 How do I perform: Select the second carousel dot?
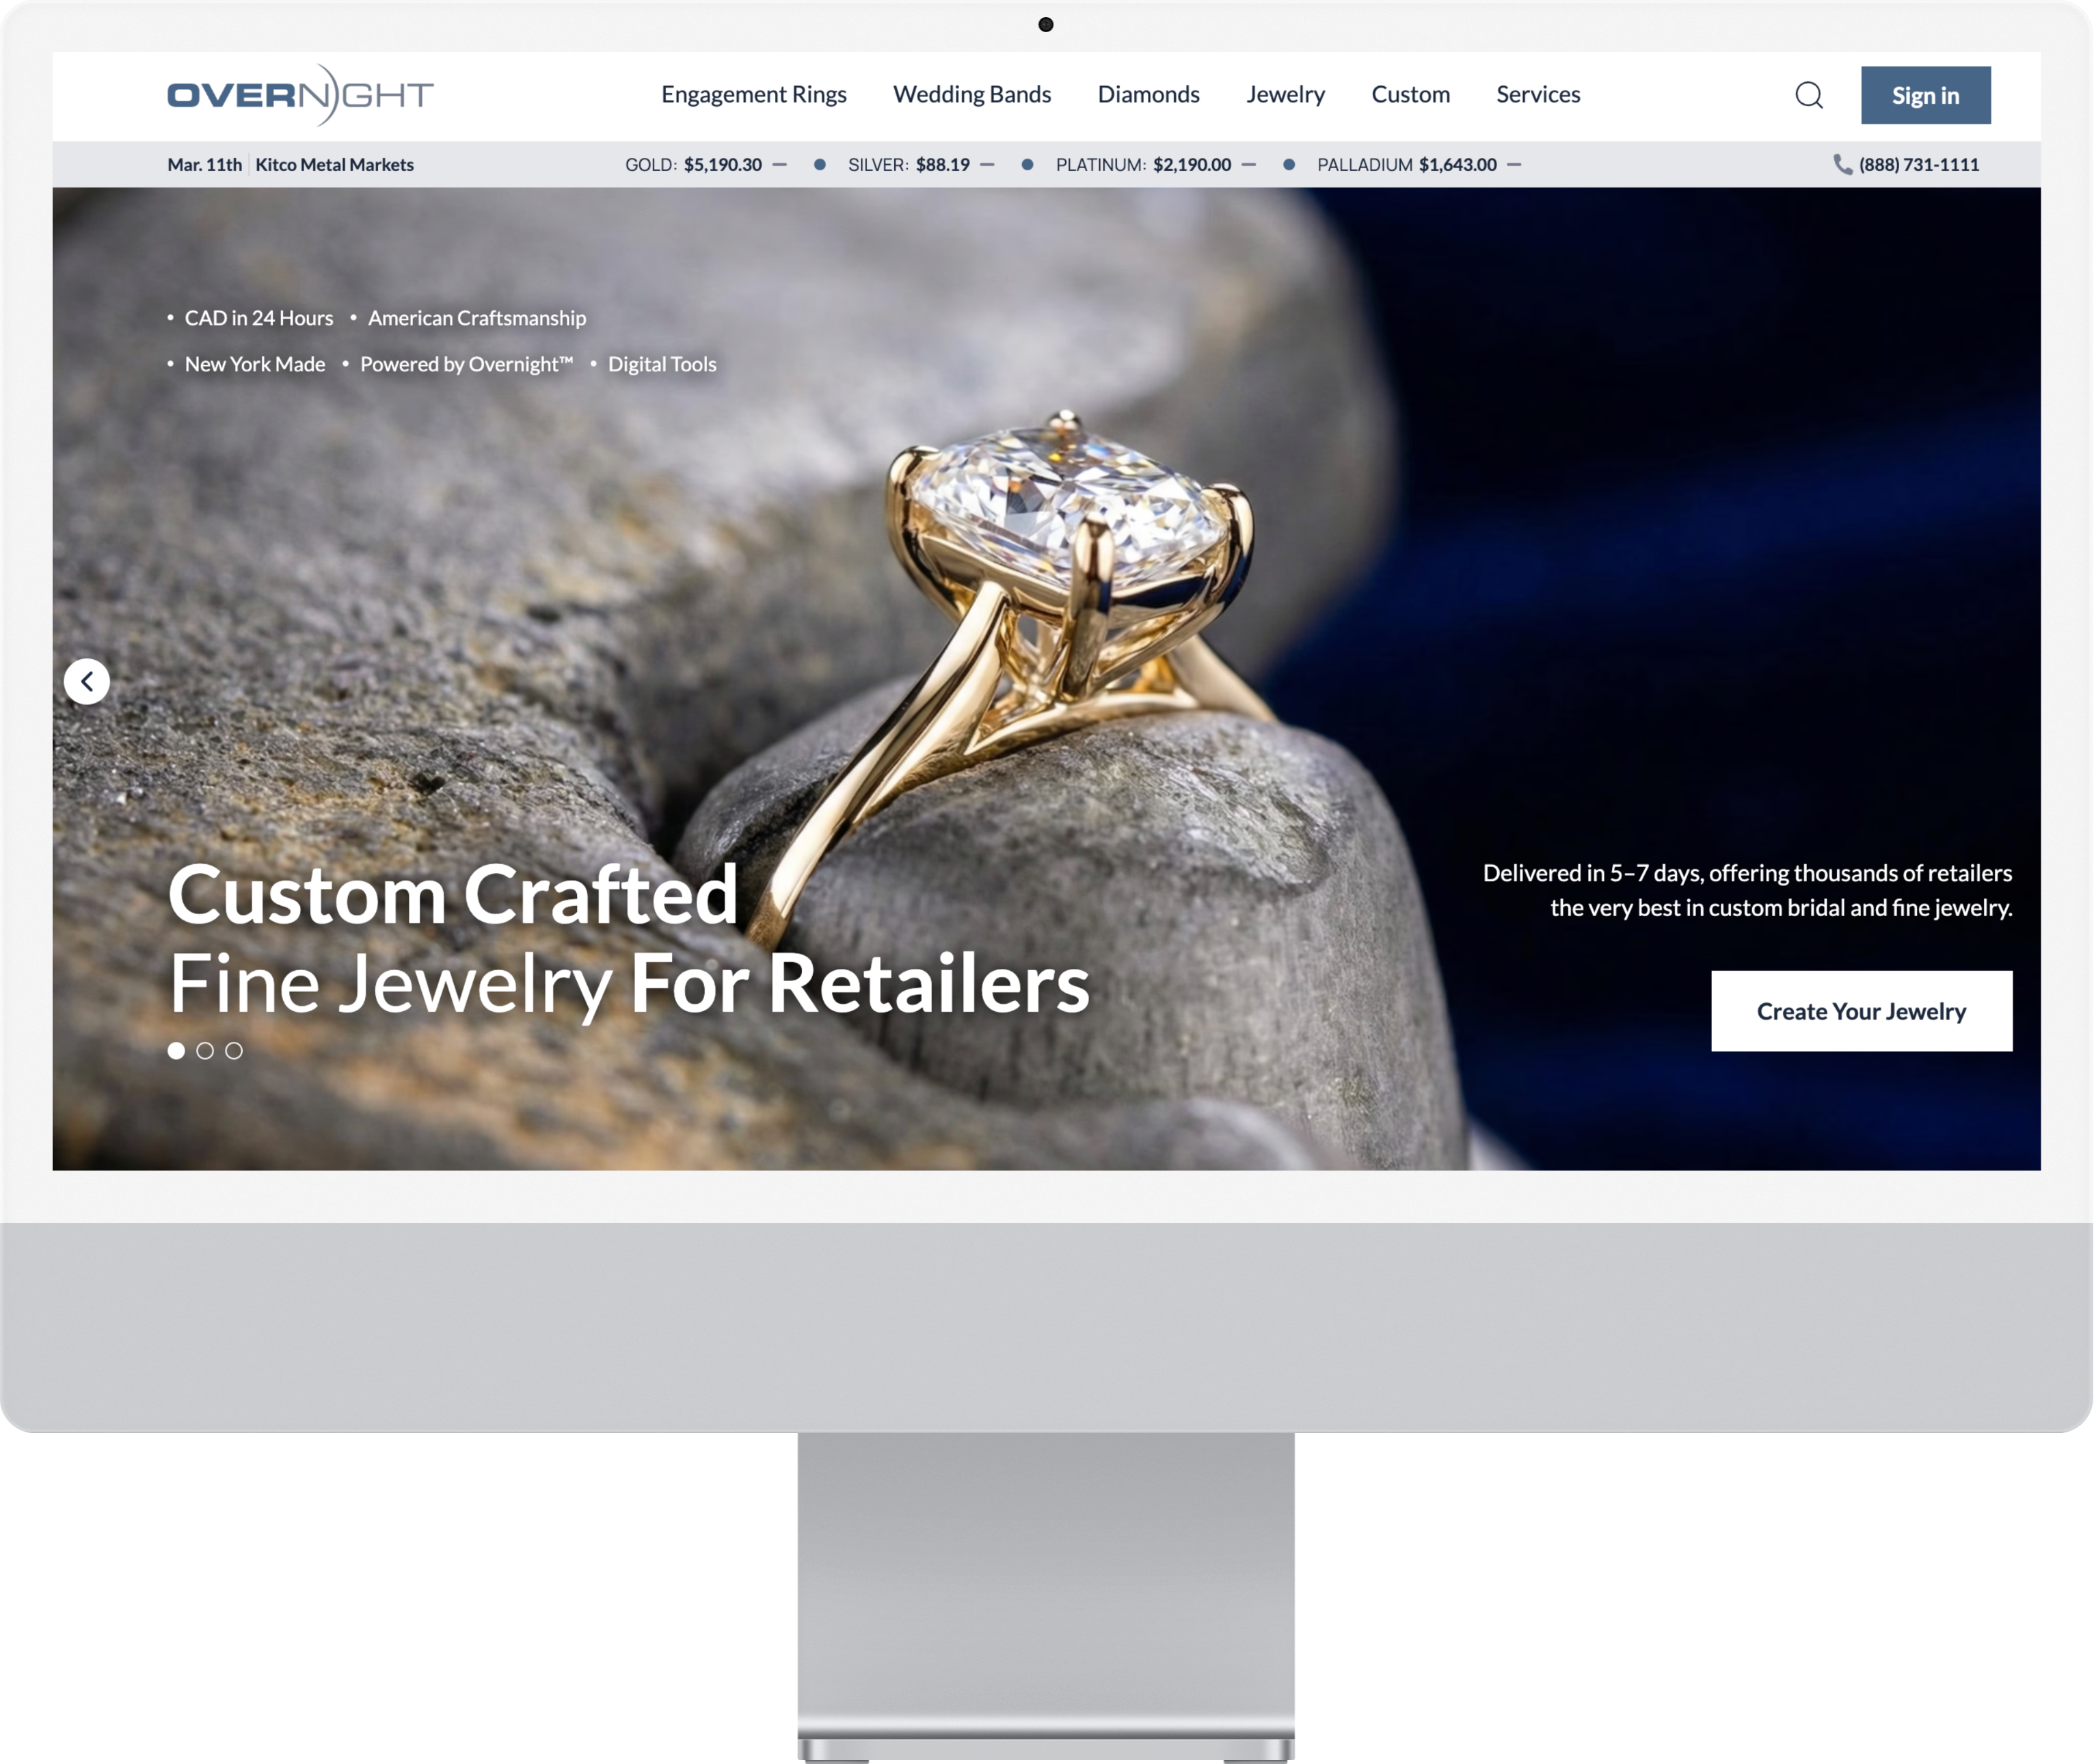(x=205, y=1050)
